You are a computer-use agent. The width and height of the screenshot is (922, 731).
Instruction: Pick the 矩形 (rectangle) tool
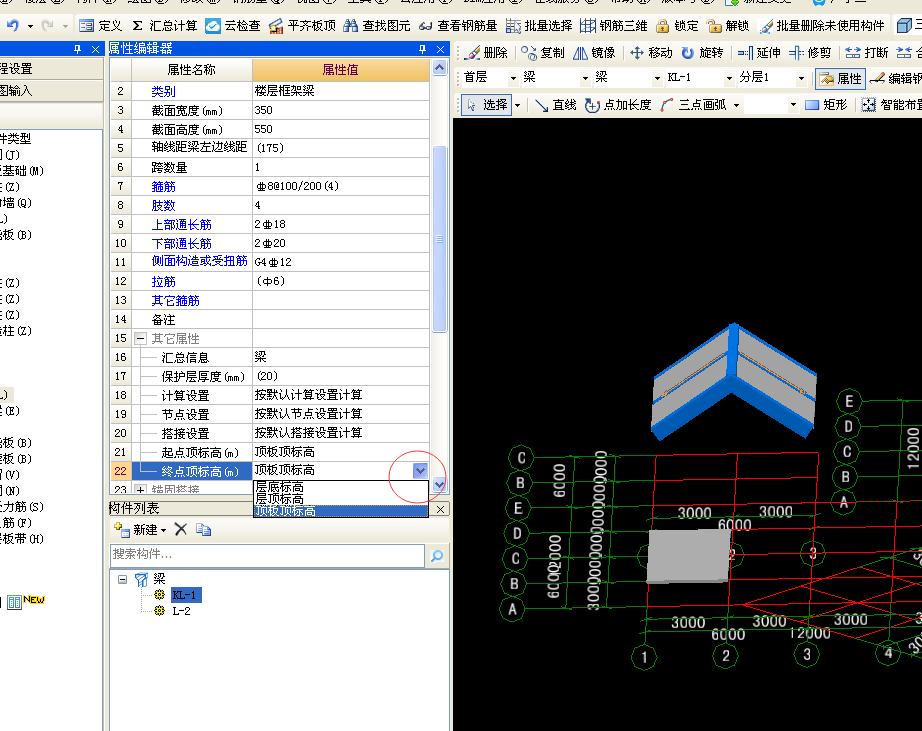pos(826,105)
